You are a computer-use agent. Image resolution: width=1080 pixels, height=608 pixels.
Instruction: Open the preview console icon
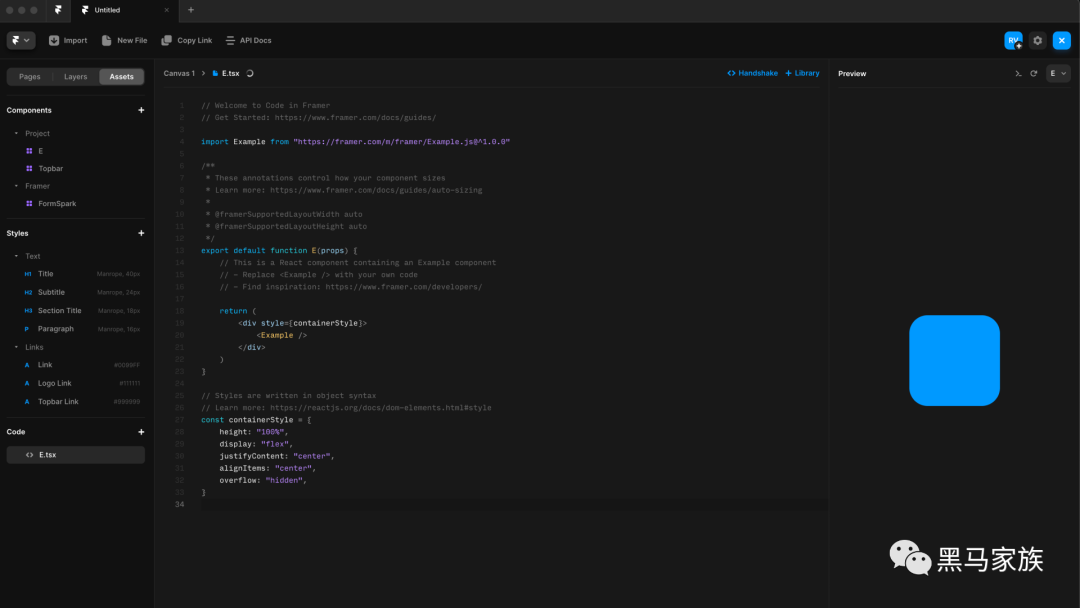1018,74
